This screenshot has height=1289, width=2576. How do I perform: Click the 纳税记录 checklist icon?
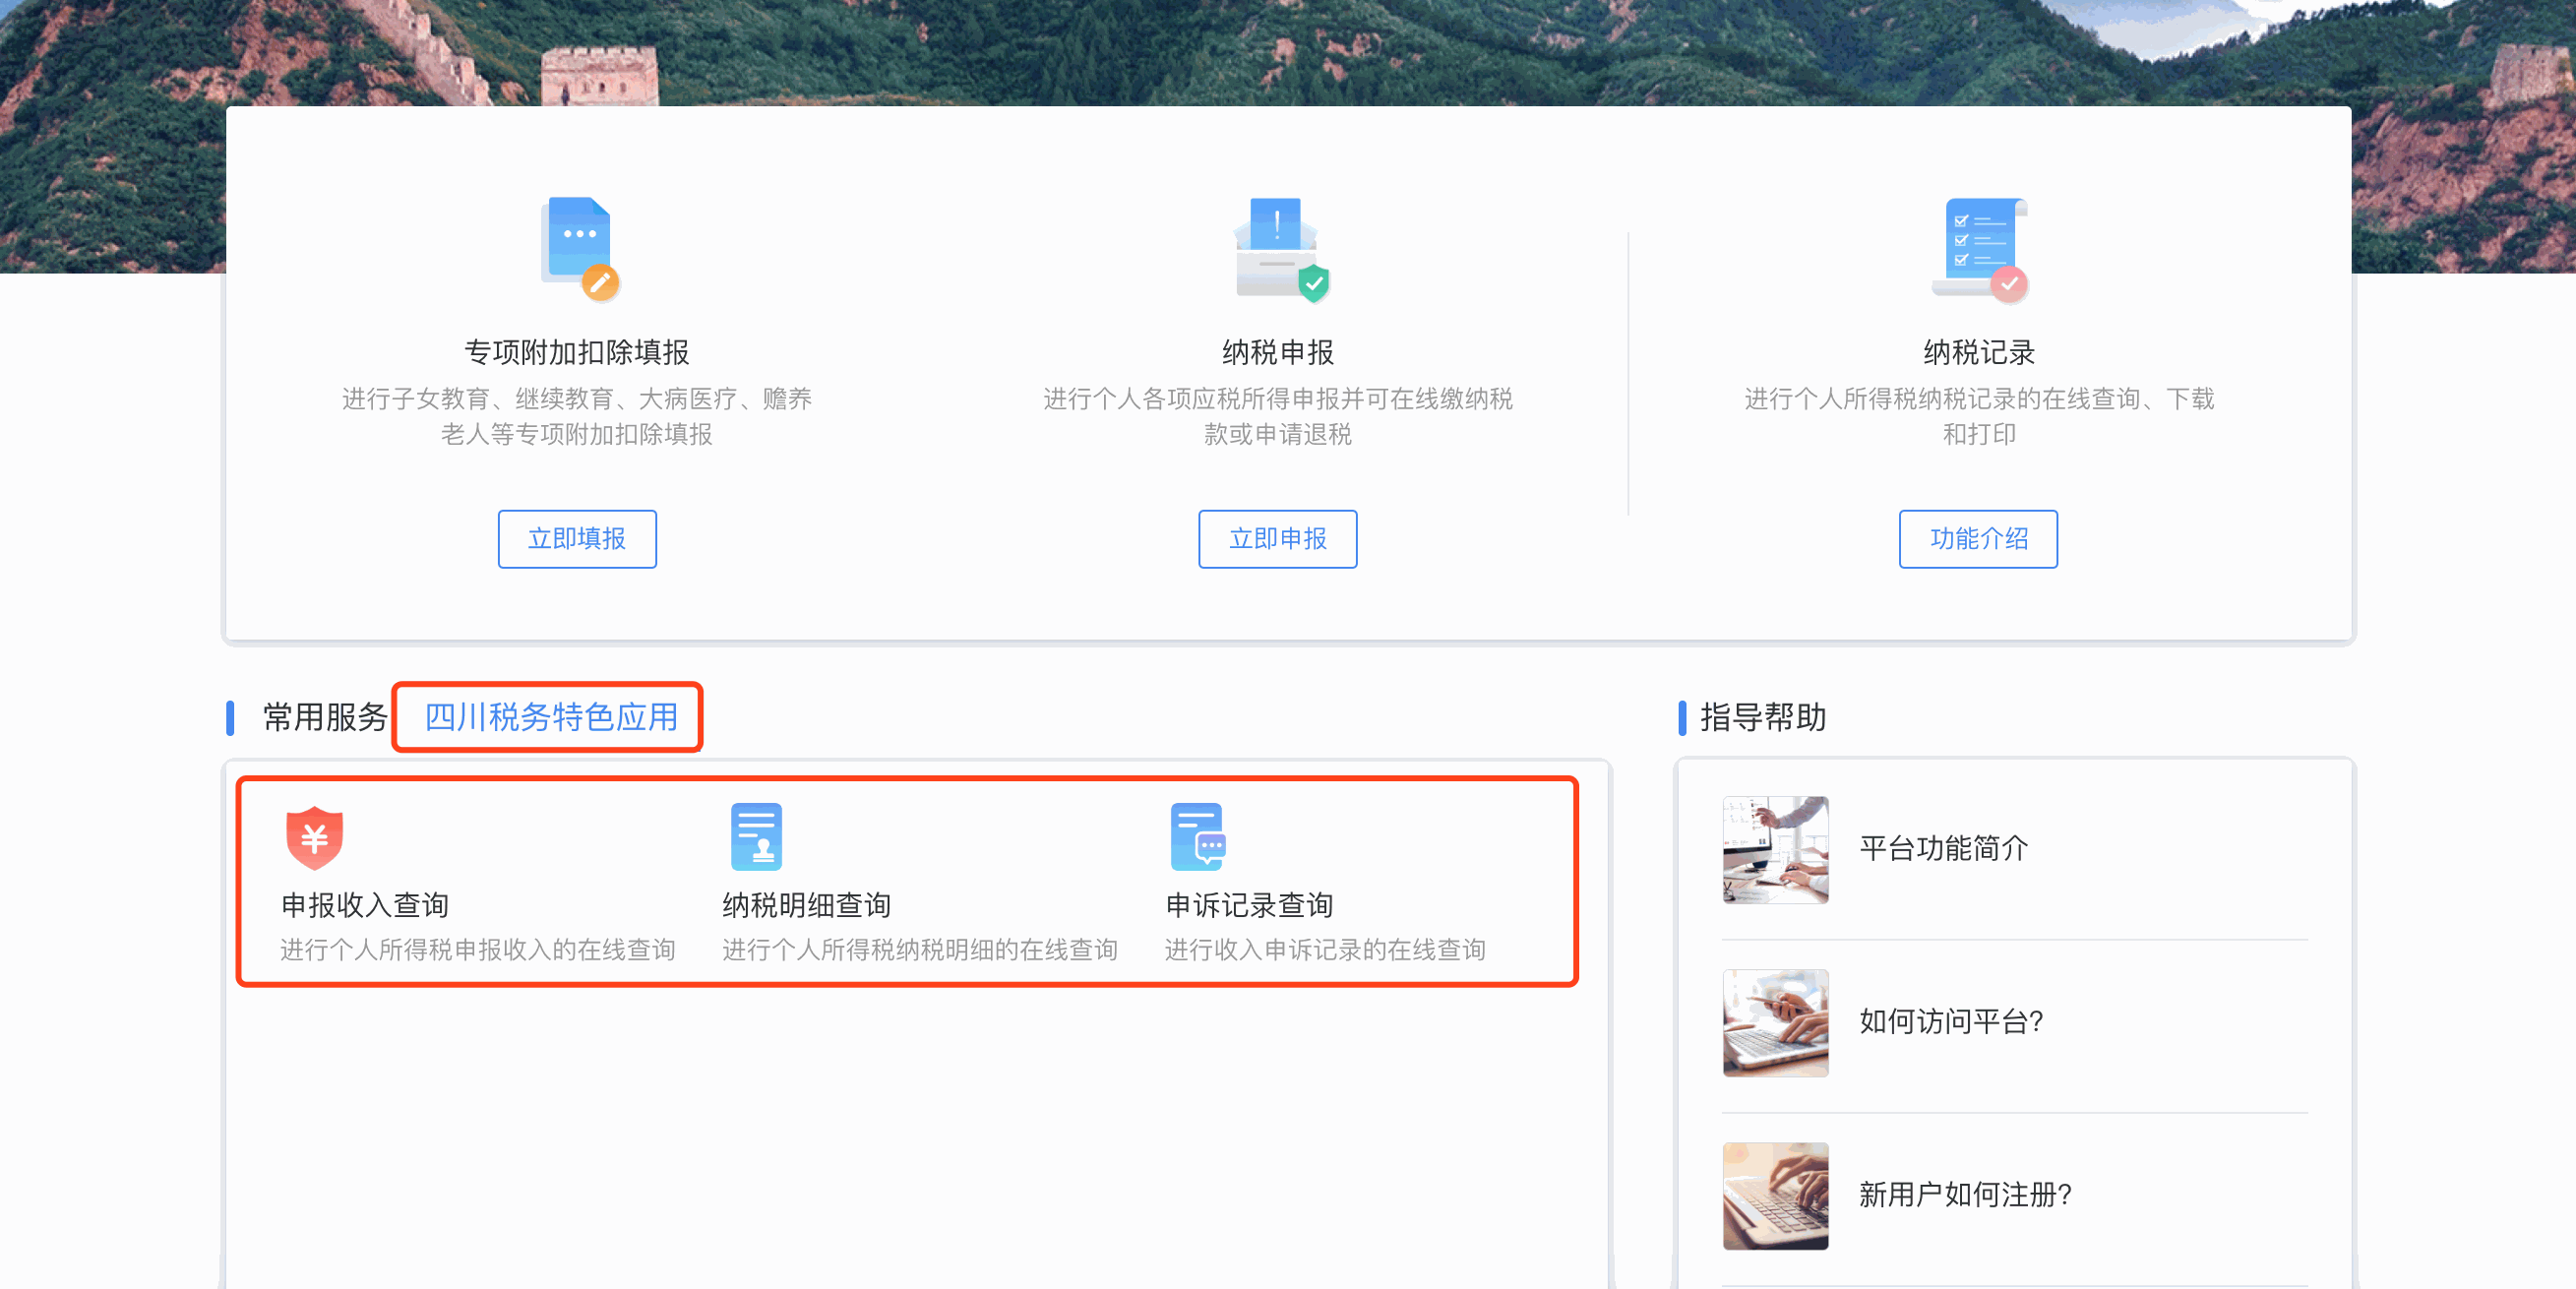click(1979, 248)
